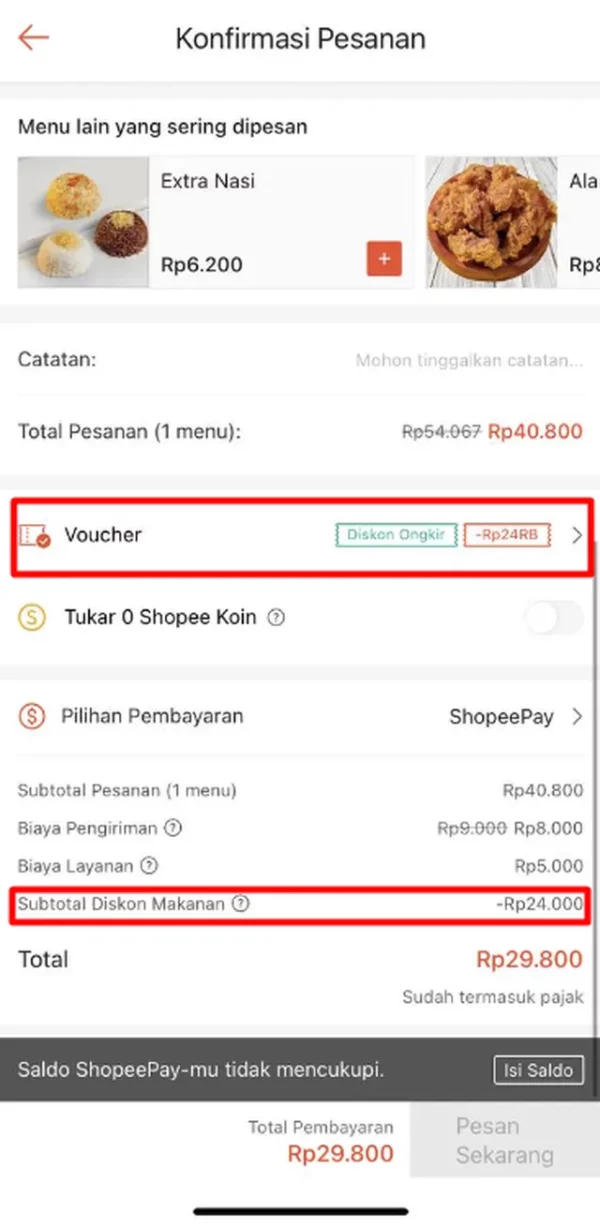600x1227 pixels.
Task: Open help icon next to Shopee Koin
Action: tap(277, 618)
